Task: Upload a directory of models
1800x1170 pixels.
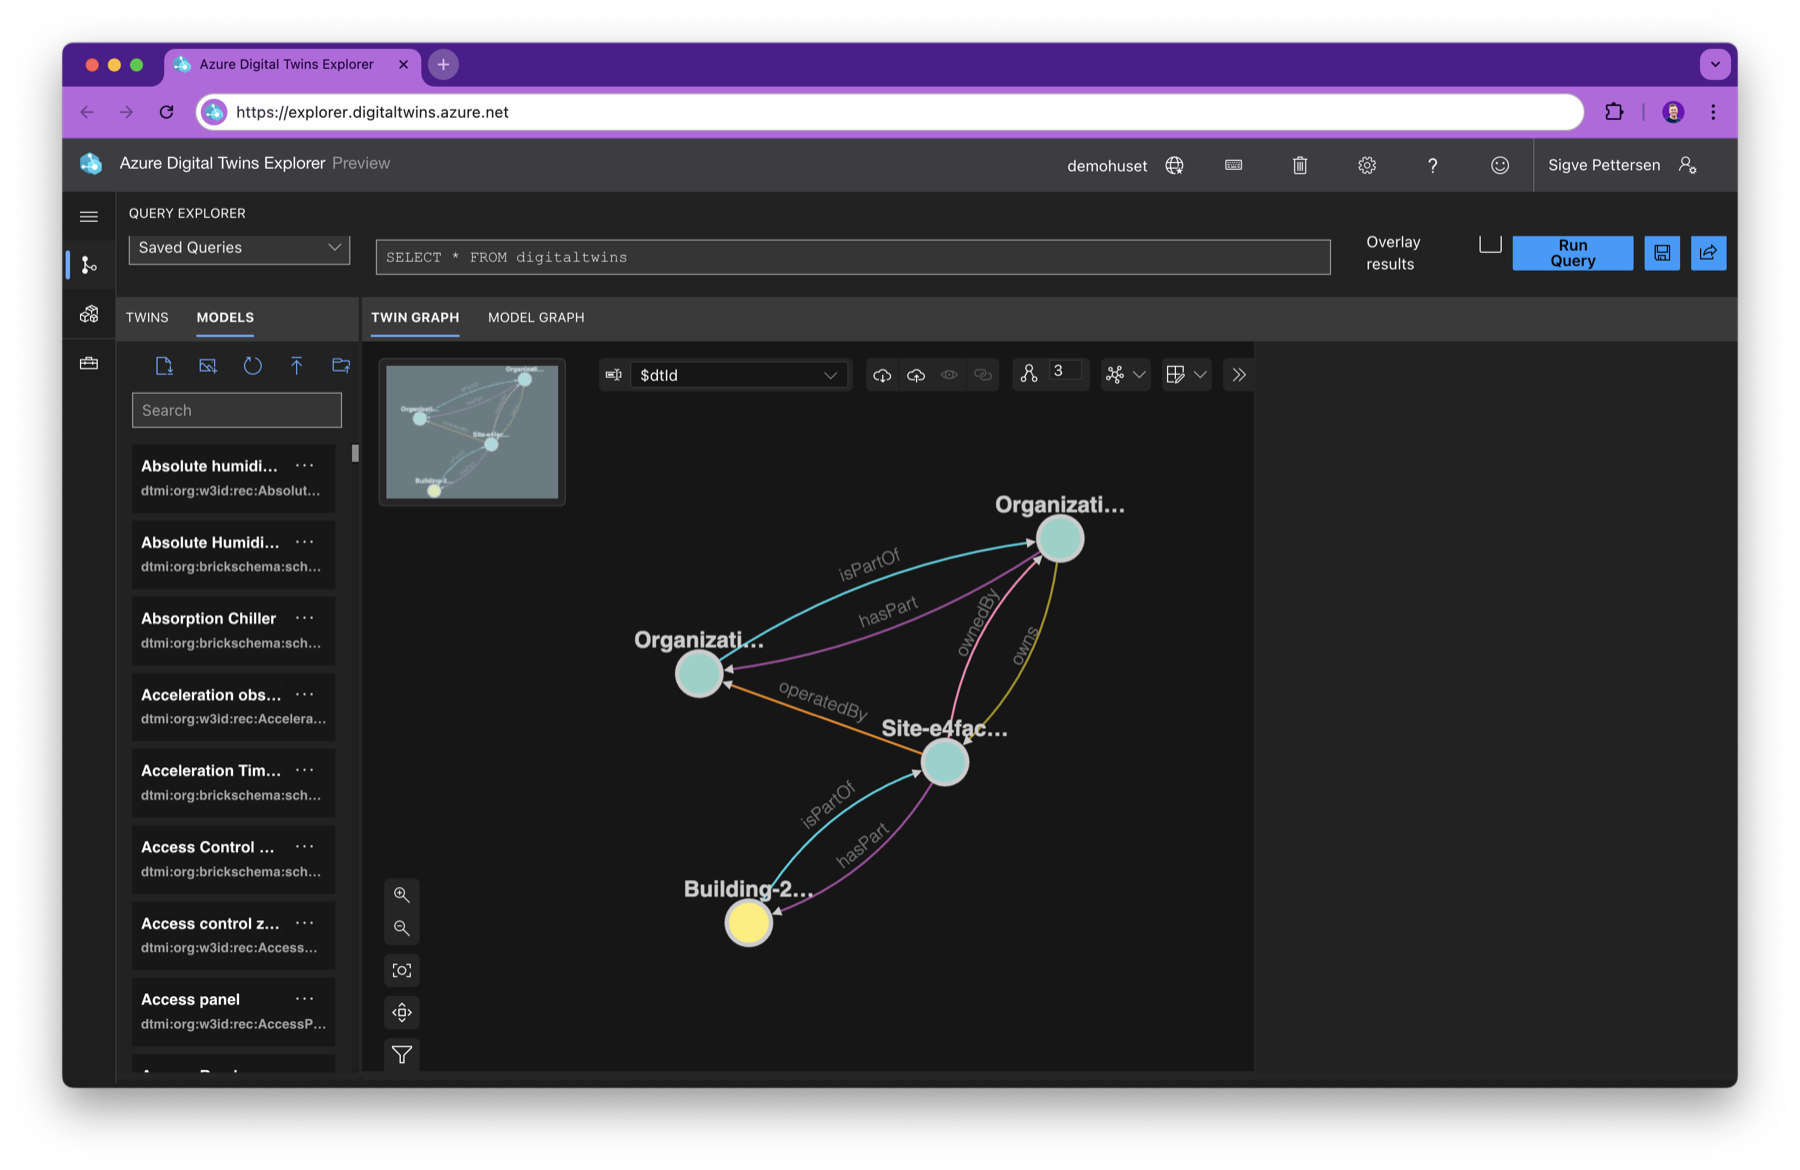Action: pos(341,366)
